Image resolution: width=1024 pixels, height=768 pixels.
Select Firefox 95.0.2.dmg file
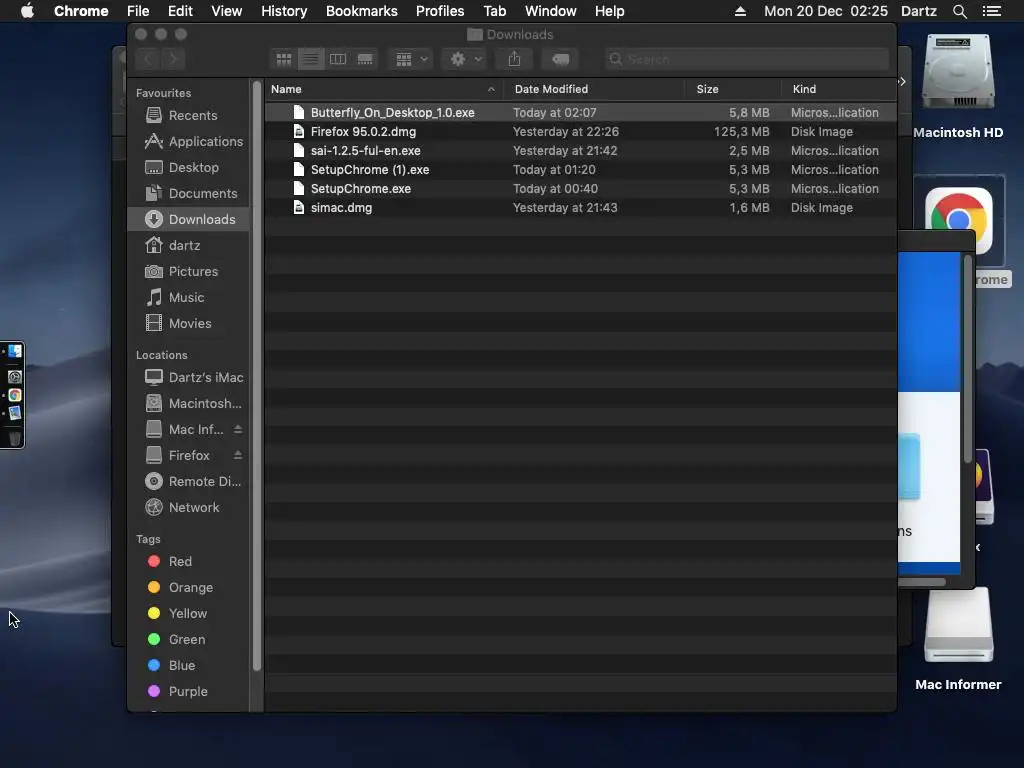tap(581, 132)
